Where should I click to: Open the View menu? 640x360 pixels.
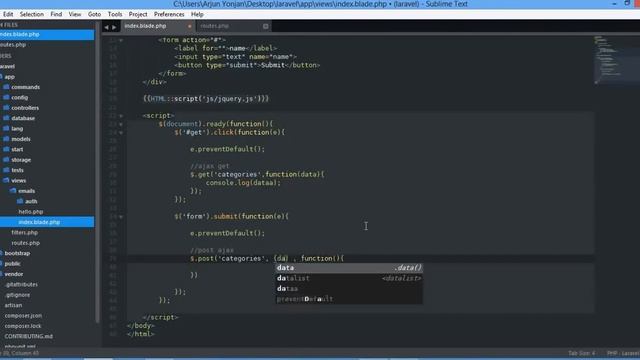pyautogui.click(x=75, y=14)
